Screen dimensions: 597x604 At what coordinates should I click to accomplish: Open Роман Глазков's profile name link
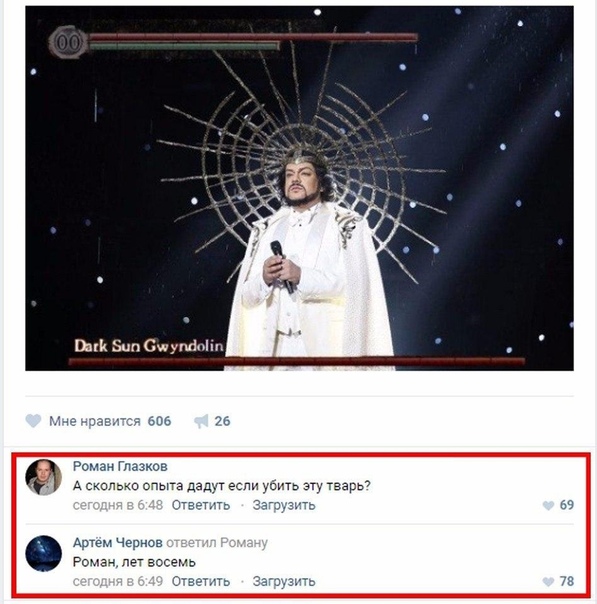pyautogui.click(x=120, y=466)
